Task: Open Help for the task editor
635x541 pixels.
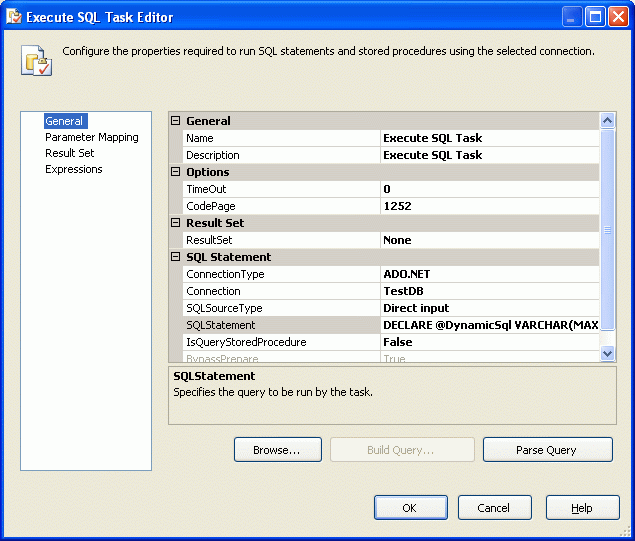Action: tap(582, 507)
